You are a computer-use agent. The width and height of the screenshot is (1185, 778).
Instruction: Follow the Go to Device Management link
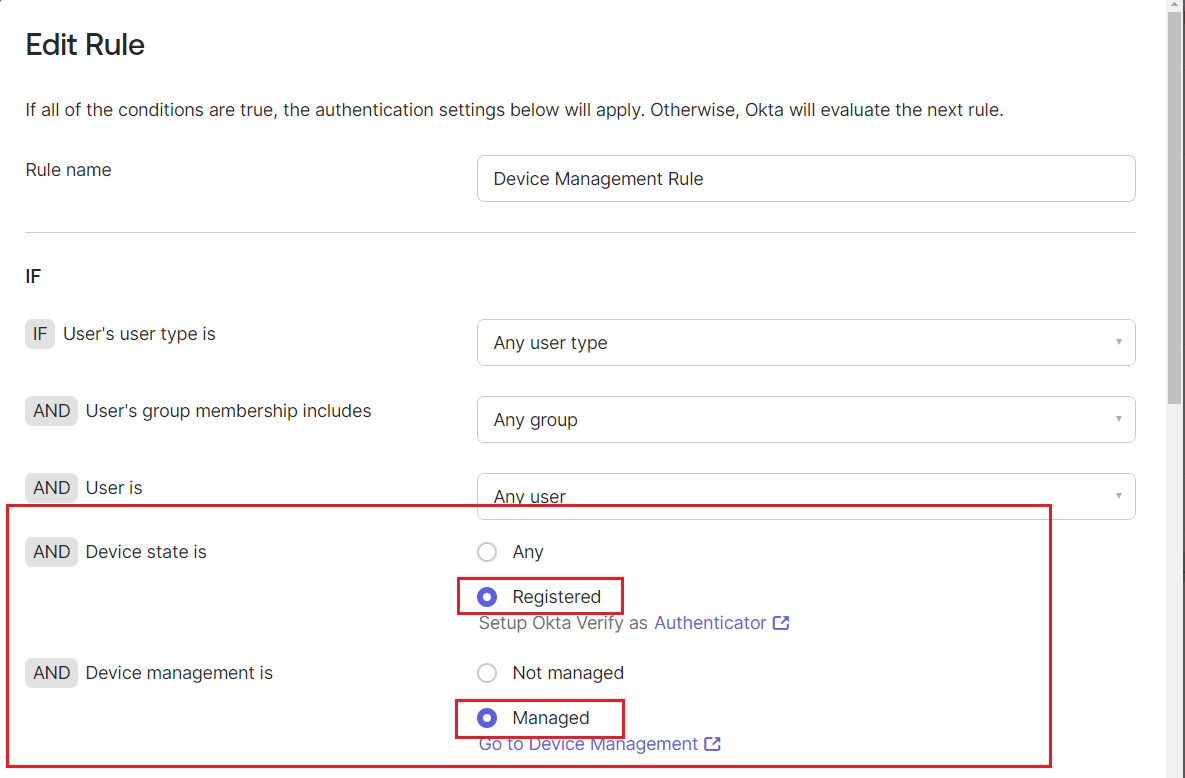(x=588, y=744)
